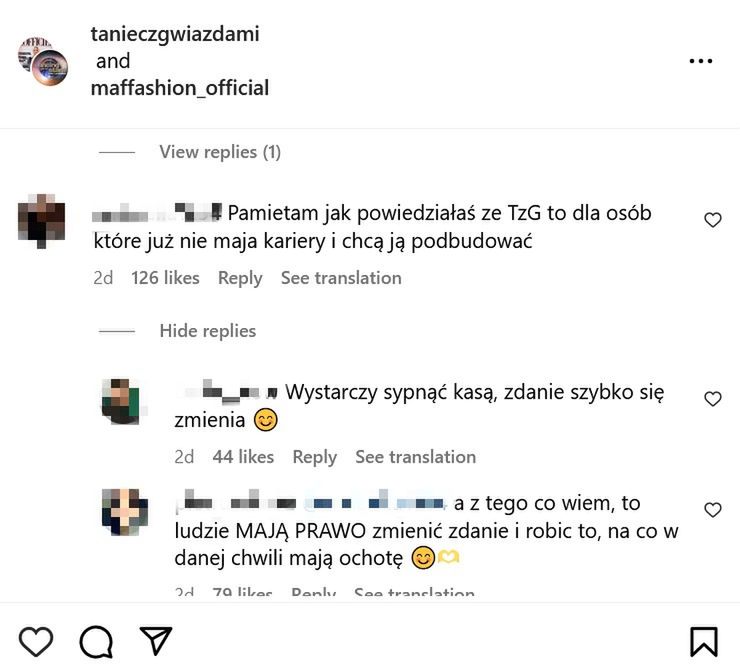View the 126 likes list
This screenshot has width=740, height=668.
point(165,278)
